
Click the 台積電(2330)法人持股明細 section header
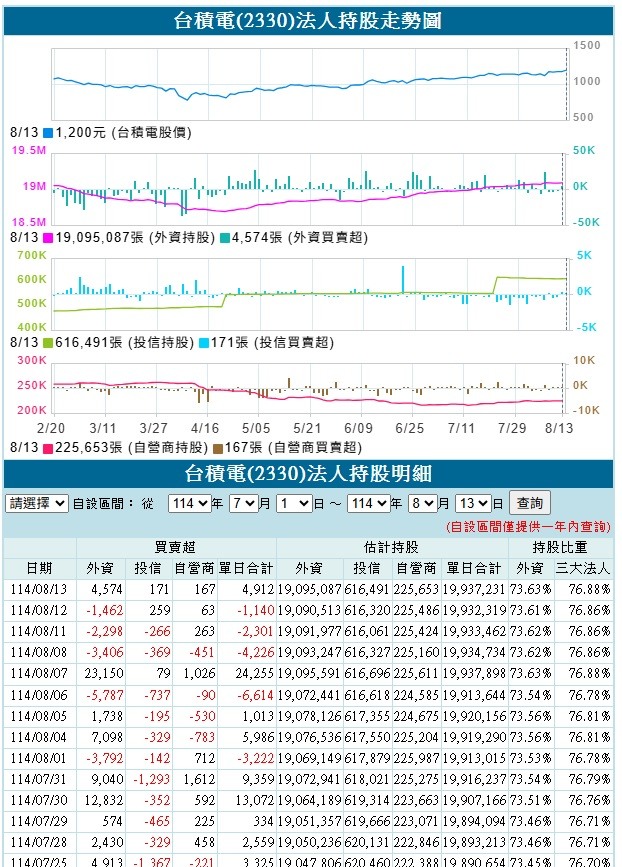tap(309, 474)
